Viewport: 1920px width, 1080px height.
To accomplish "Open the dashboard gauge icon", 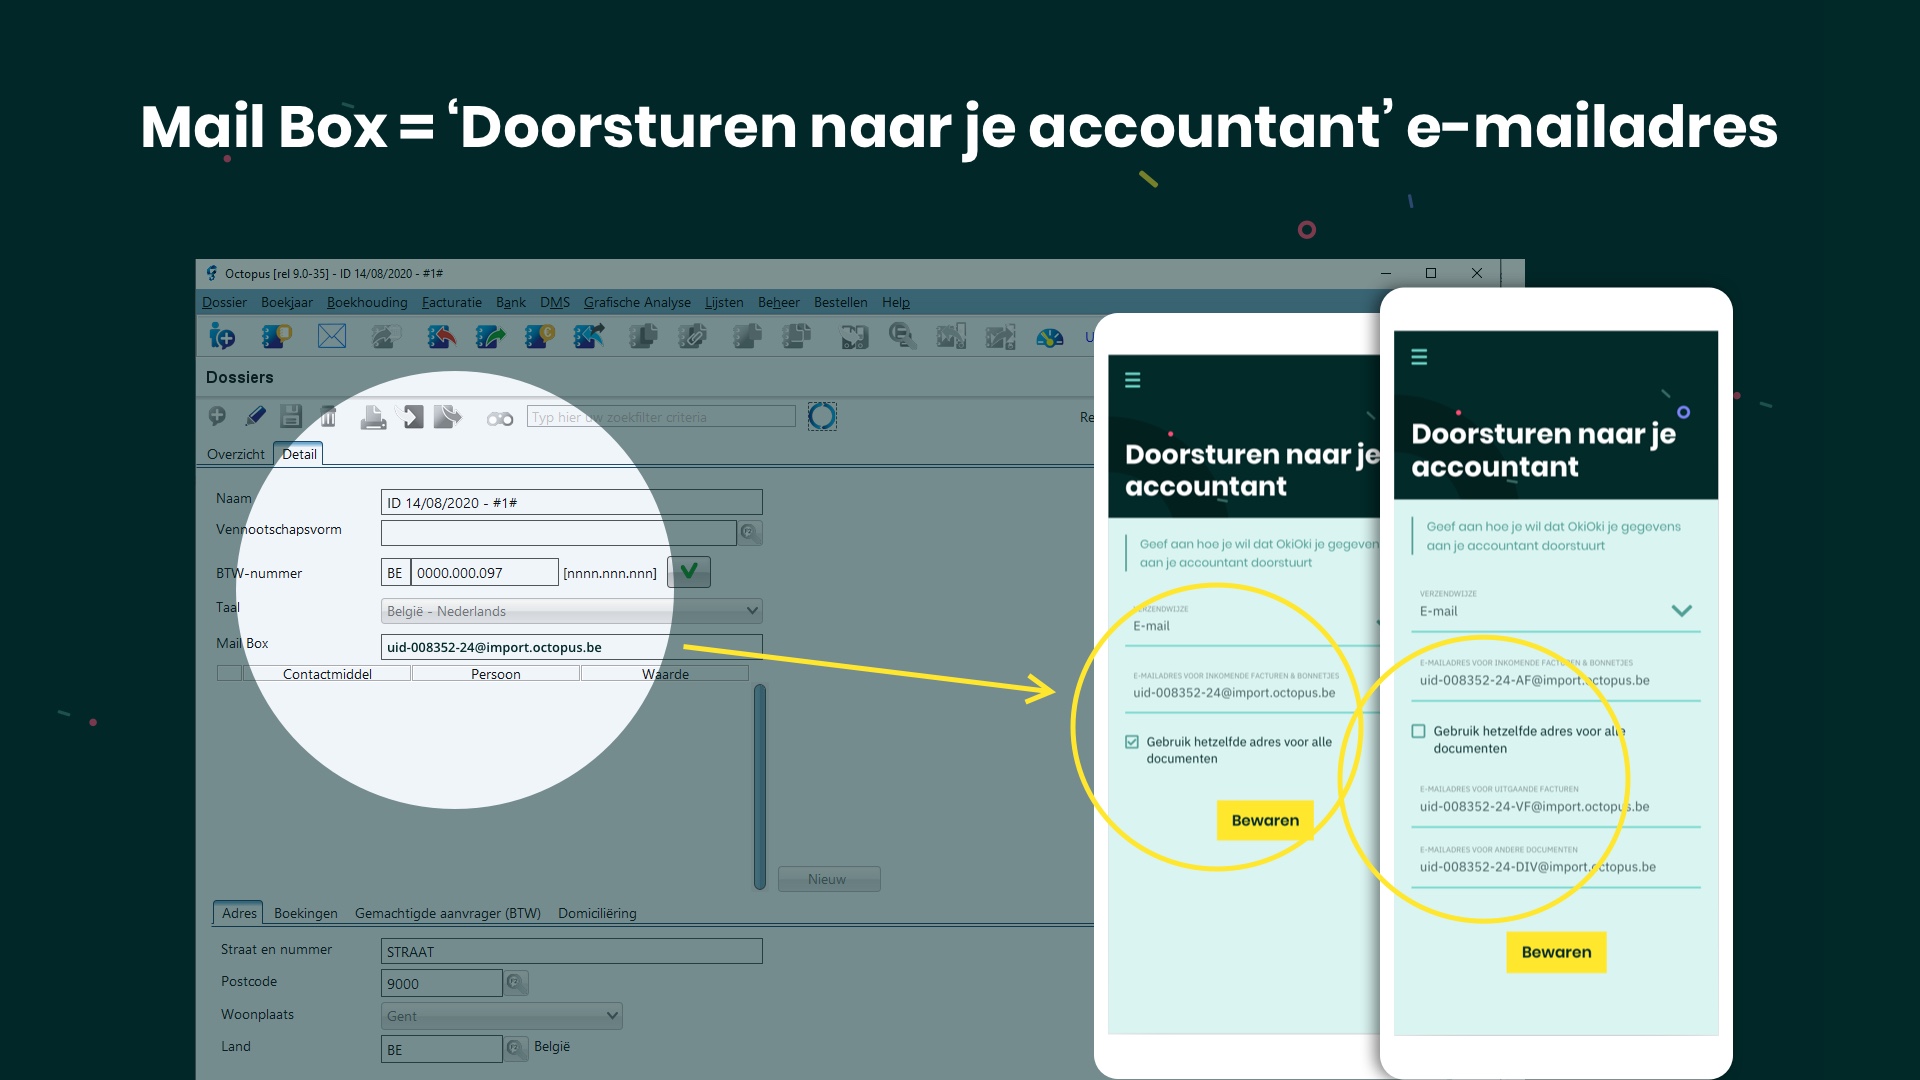I will point(1049,338).
